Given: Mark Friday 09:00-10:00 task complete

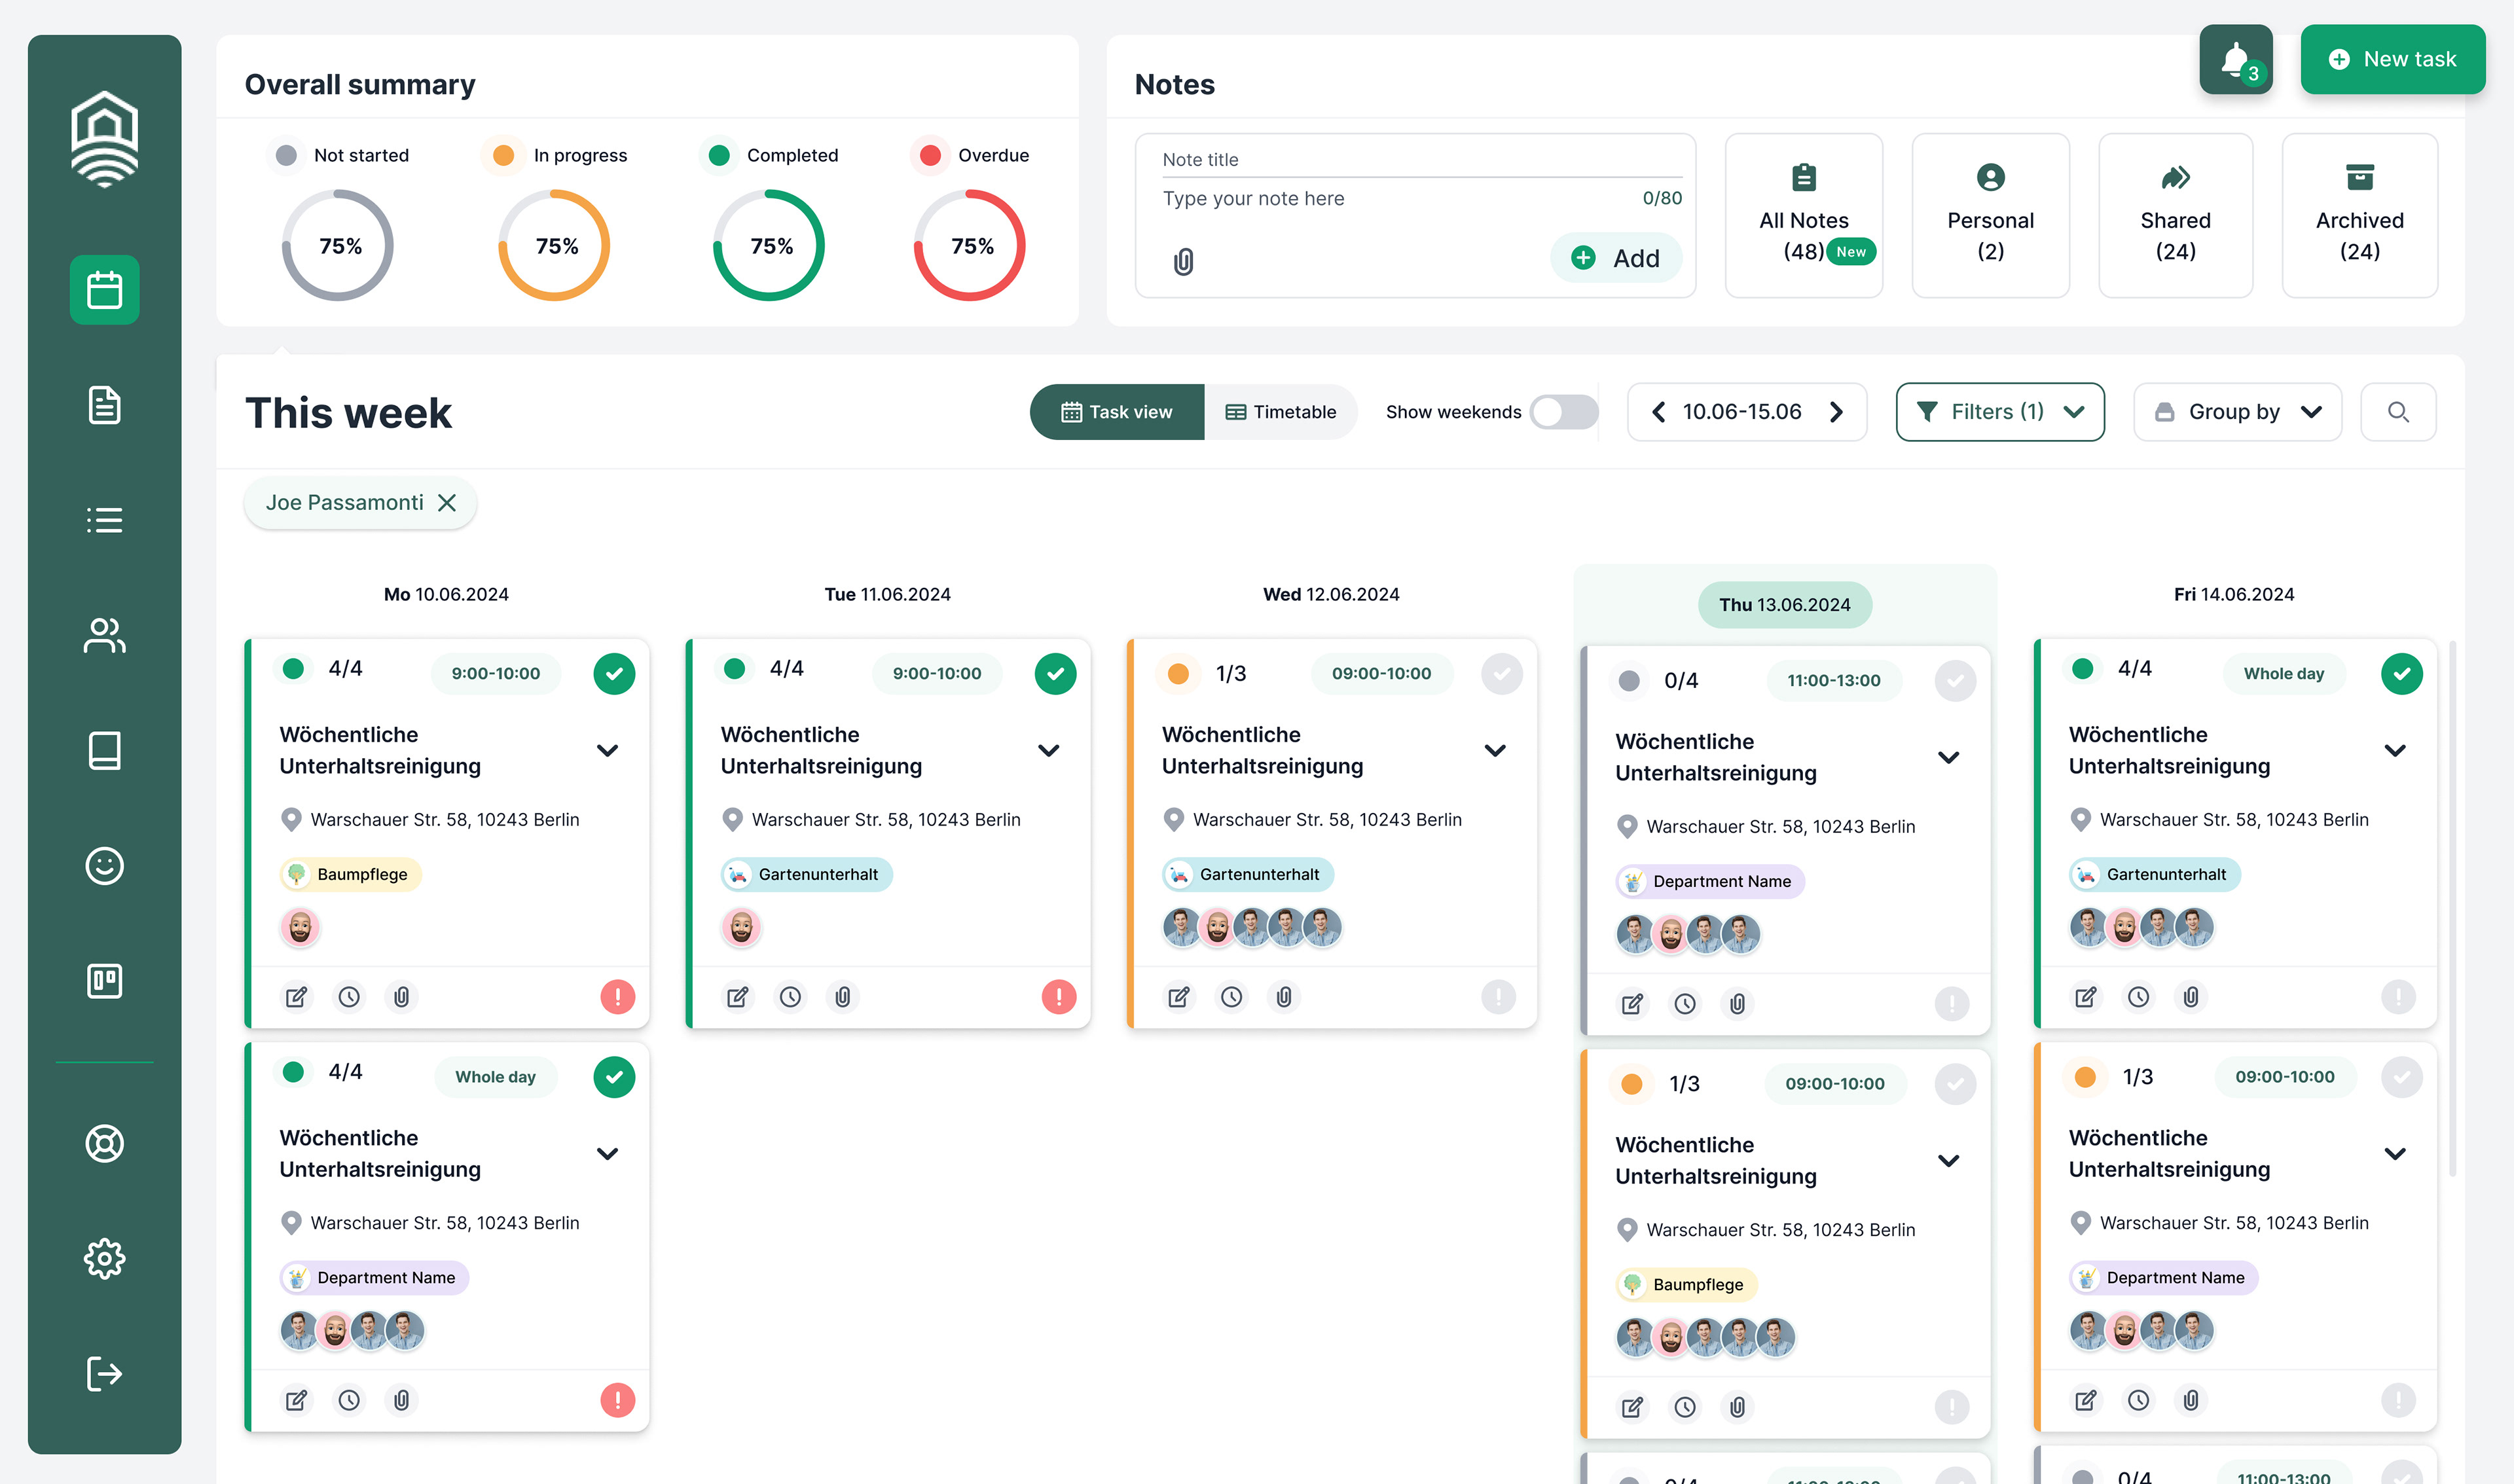Looking at the screenshot, I should click(2402, 1077).
